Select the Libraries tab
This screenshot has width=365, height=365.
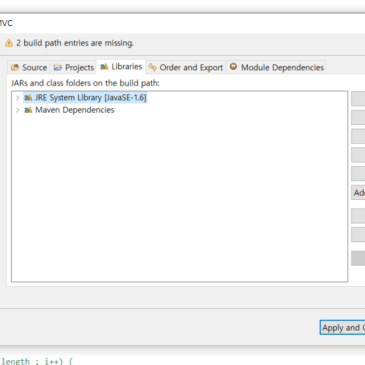(121, 67)
